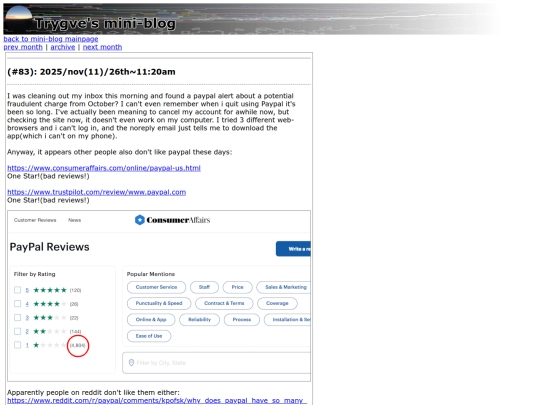Select the 'Reliability' mention chip

pos(199,320)
